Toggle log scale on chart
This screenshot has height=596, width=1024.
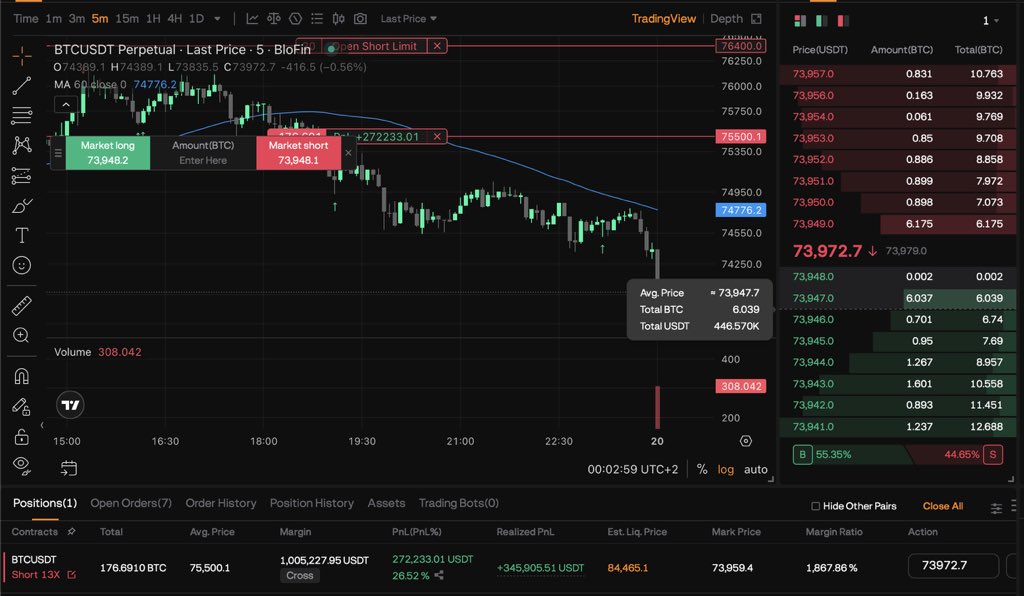726,469
